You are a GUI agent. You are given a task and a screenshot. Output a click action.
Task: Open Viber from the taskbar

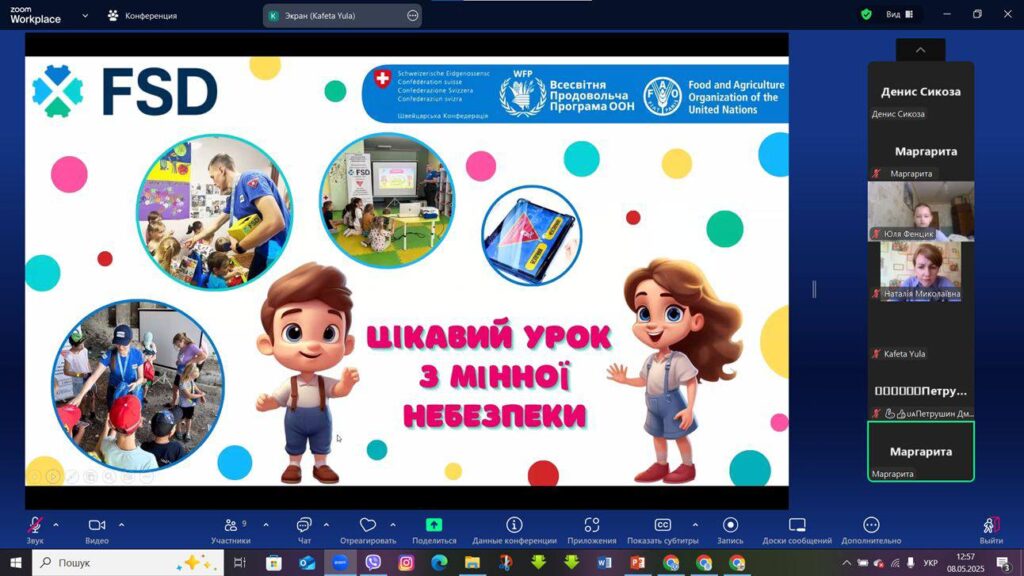(x=373, y=563)
